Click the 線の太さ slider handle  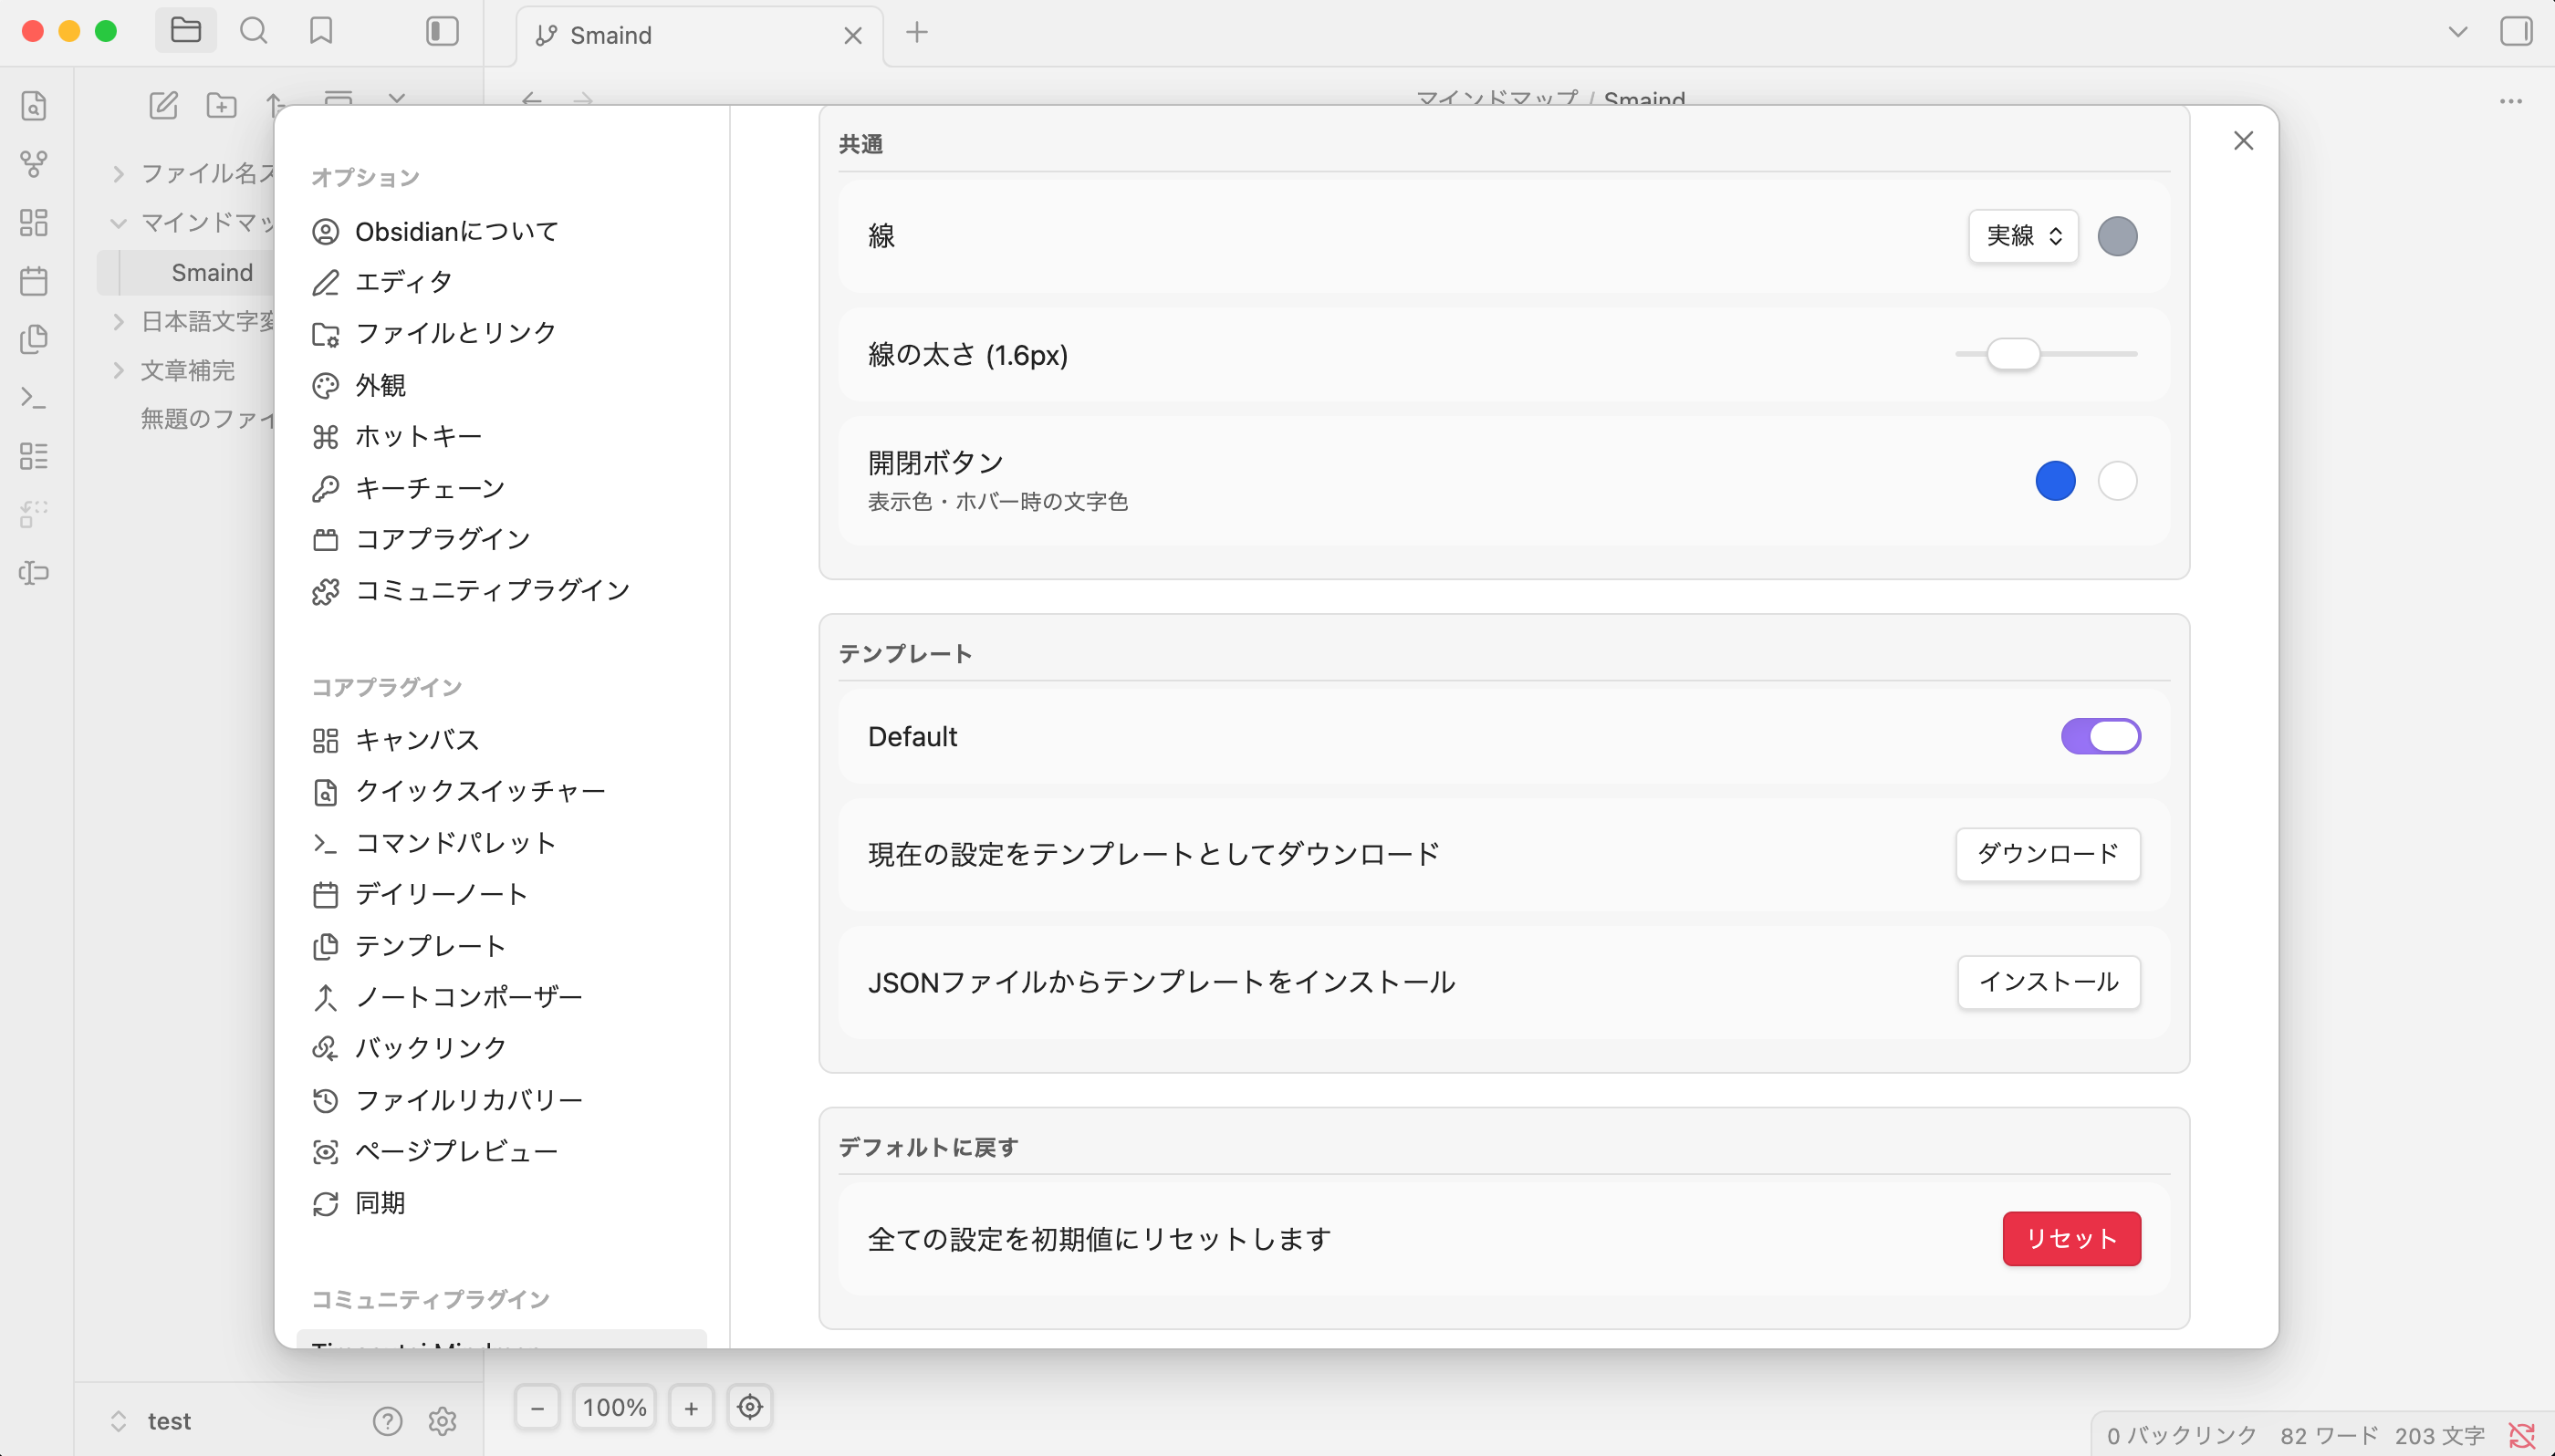coord(2013,354)
